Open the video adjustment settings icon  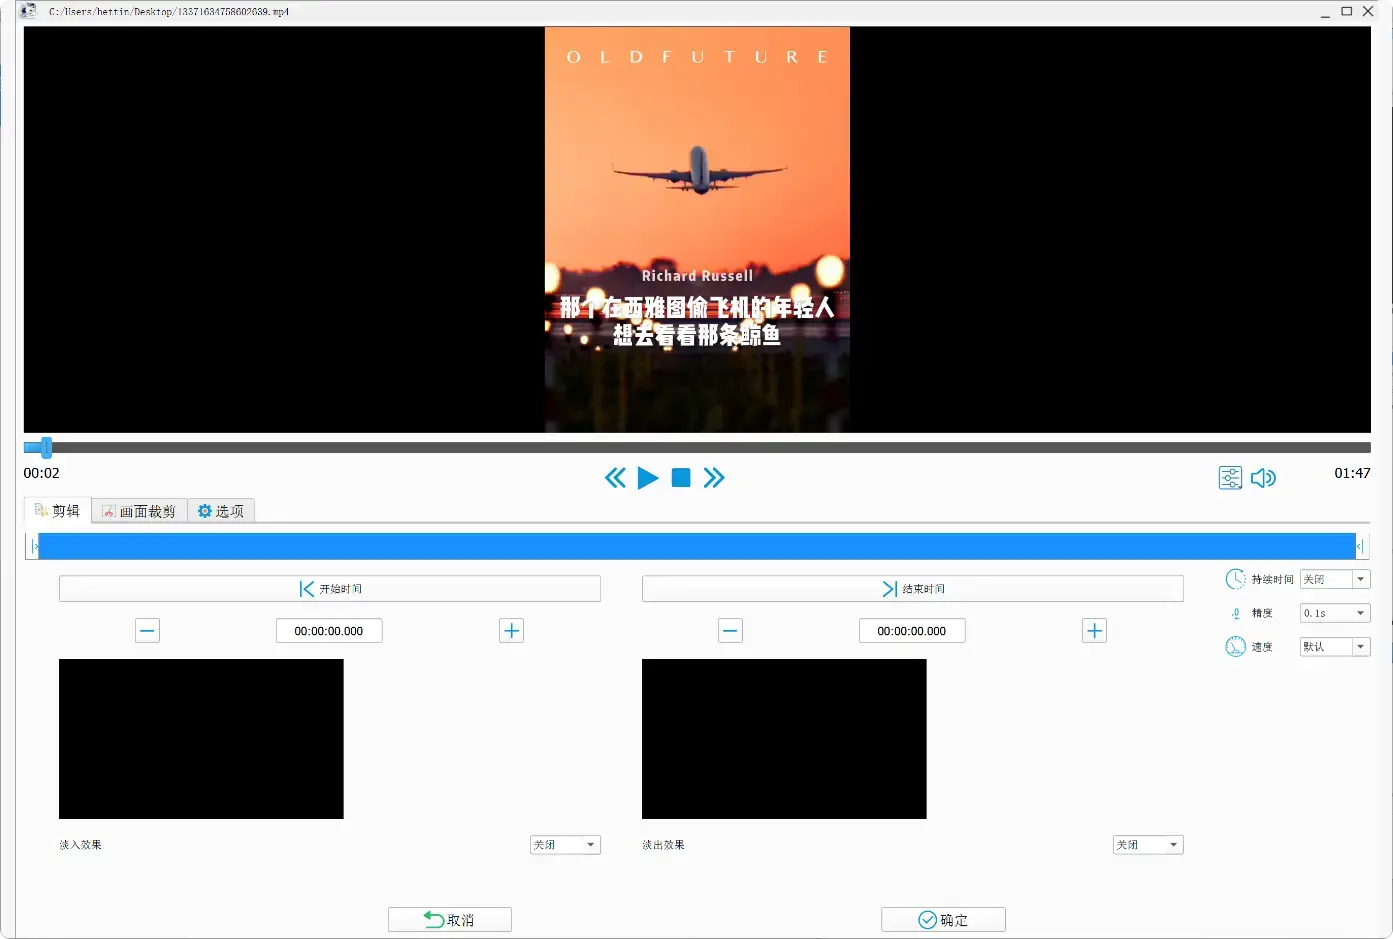point(1230,478)
